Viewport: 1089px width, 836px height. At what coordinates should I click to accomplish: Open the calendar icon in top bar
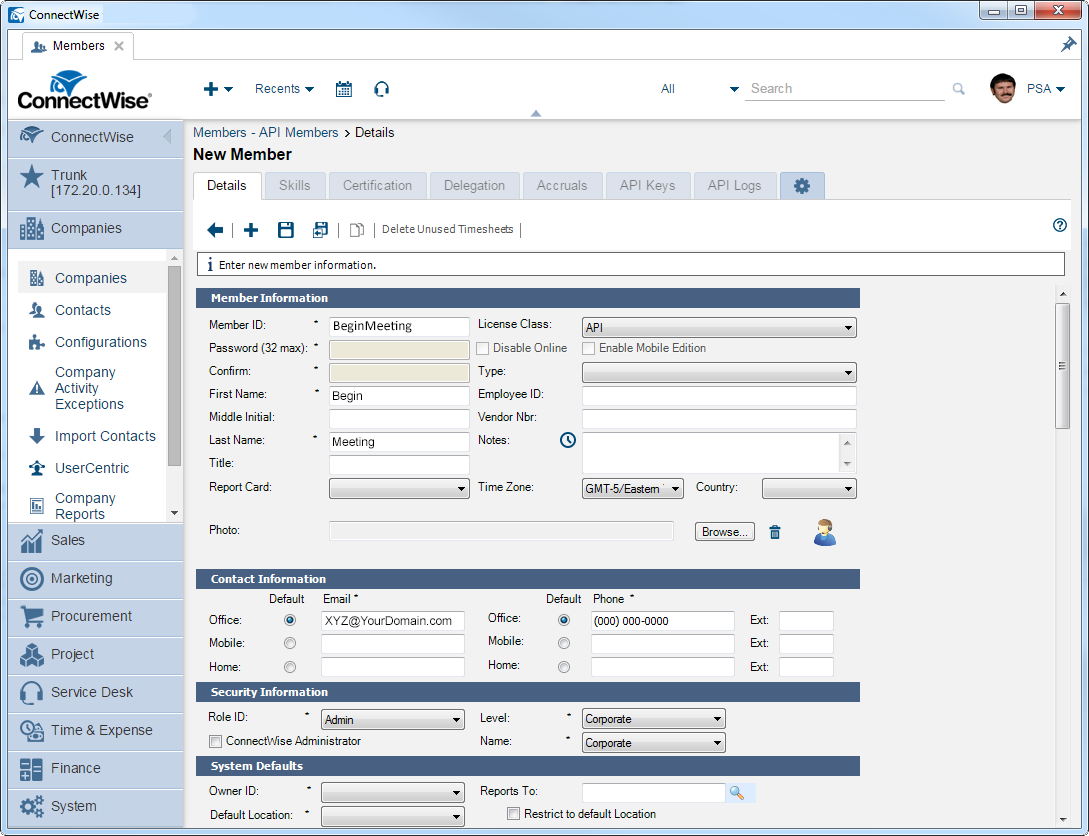[x=344, y=89]
